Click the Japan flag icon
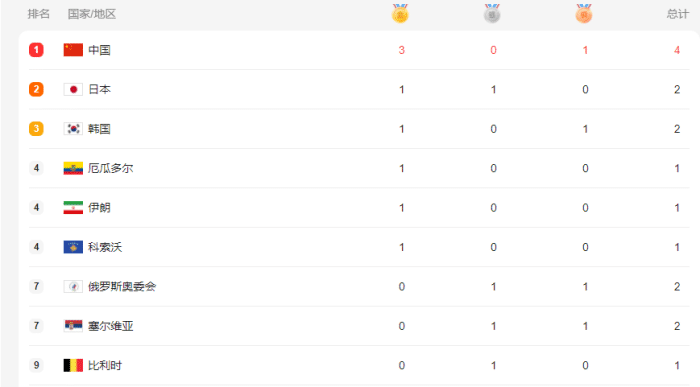 point(73,89)
